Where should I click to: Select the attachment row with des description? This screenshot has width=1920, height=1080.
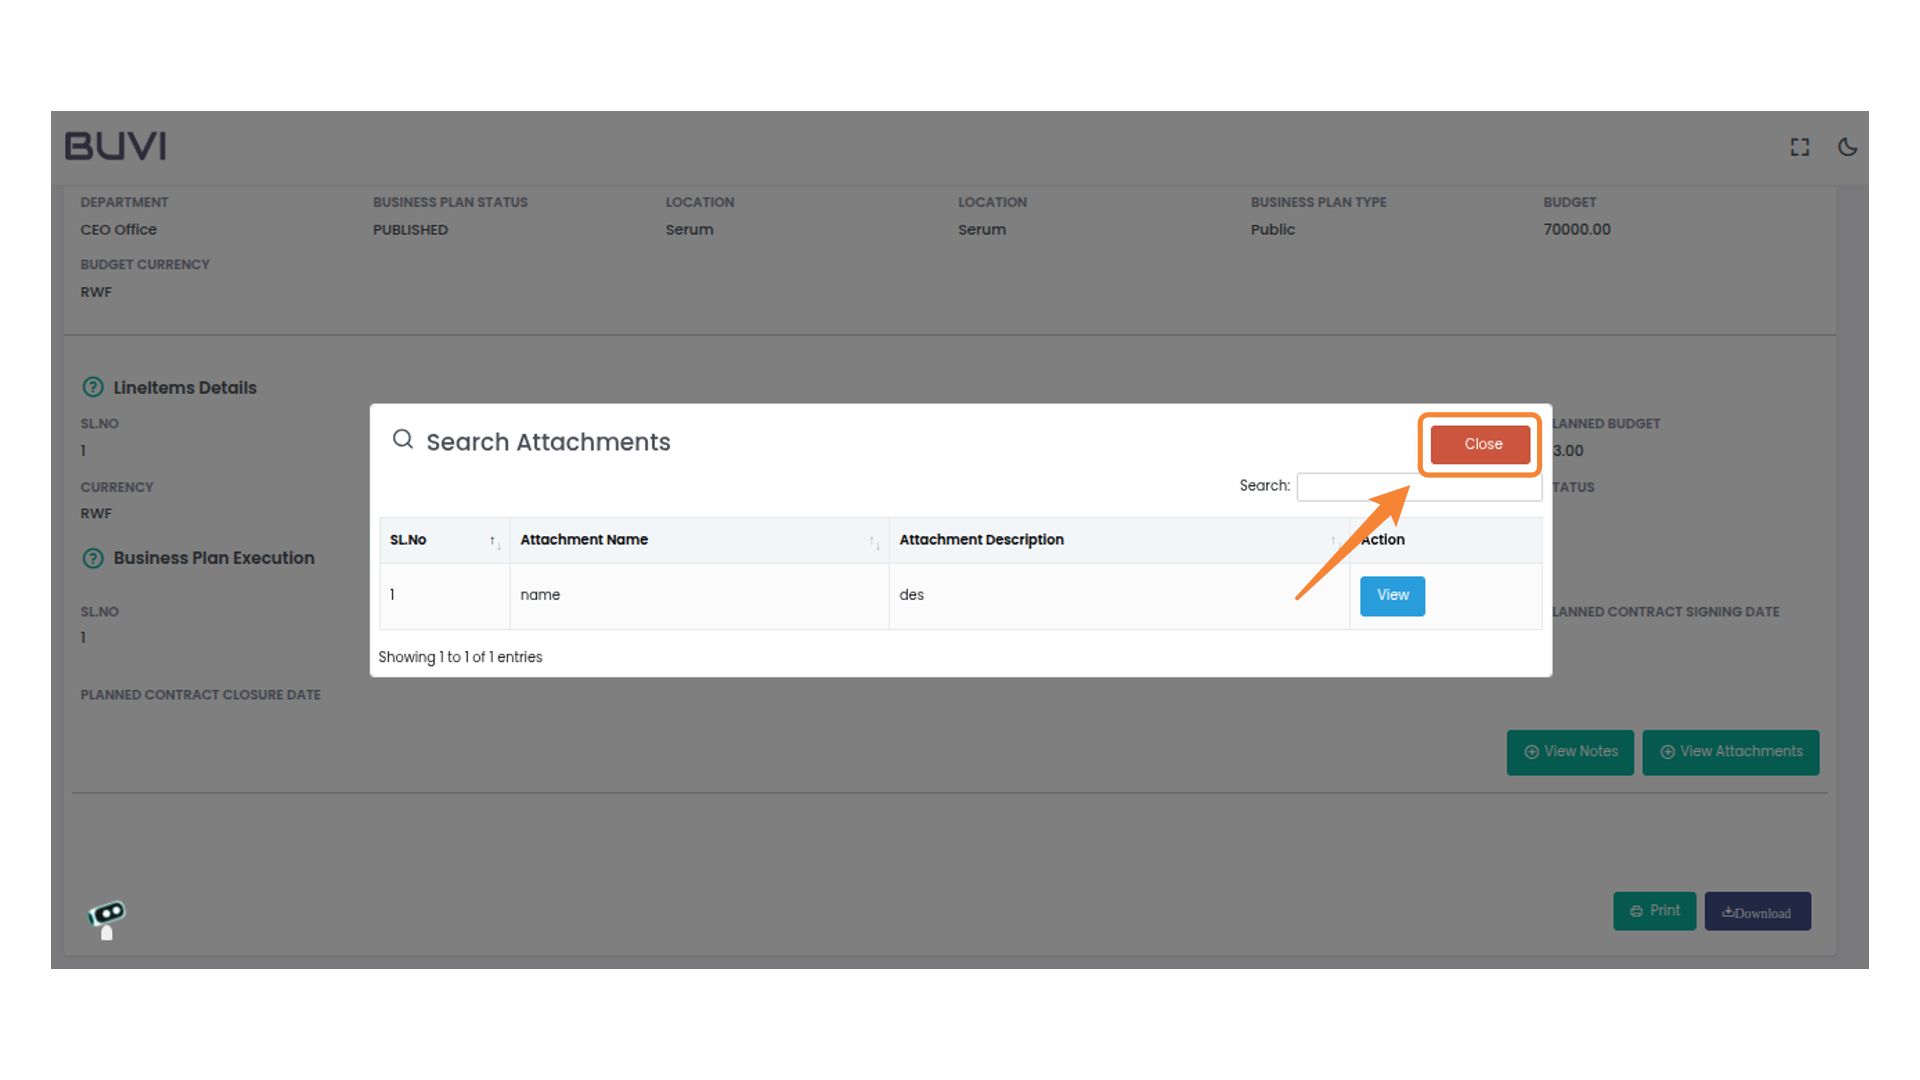(x=911, y=595)
